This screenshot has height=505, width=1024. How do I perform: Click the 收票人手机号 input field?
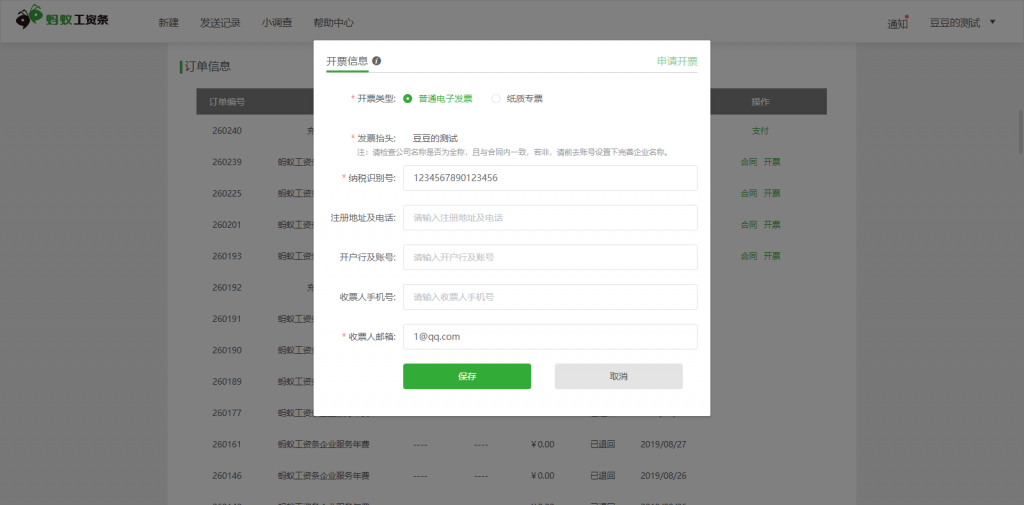549,297
